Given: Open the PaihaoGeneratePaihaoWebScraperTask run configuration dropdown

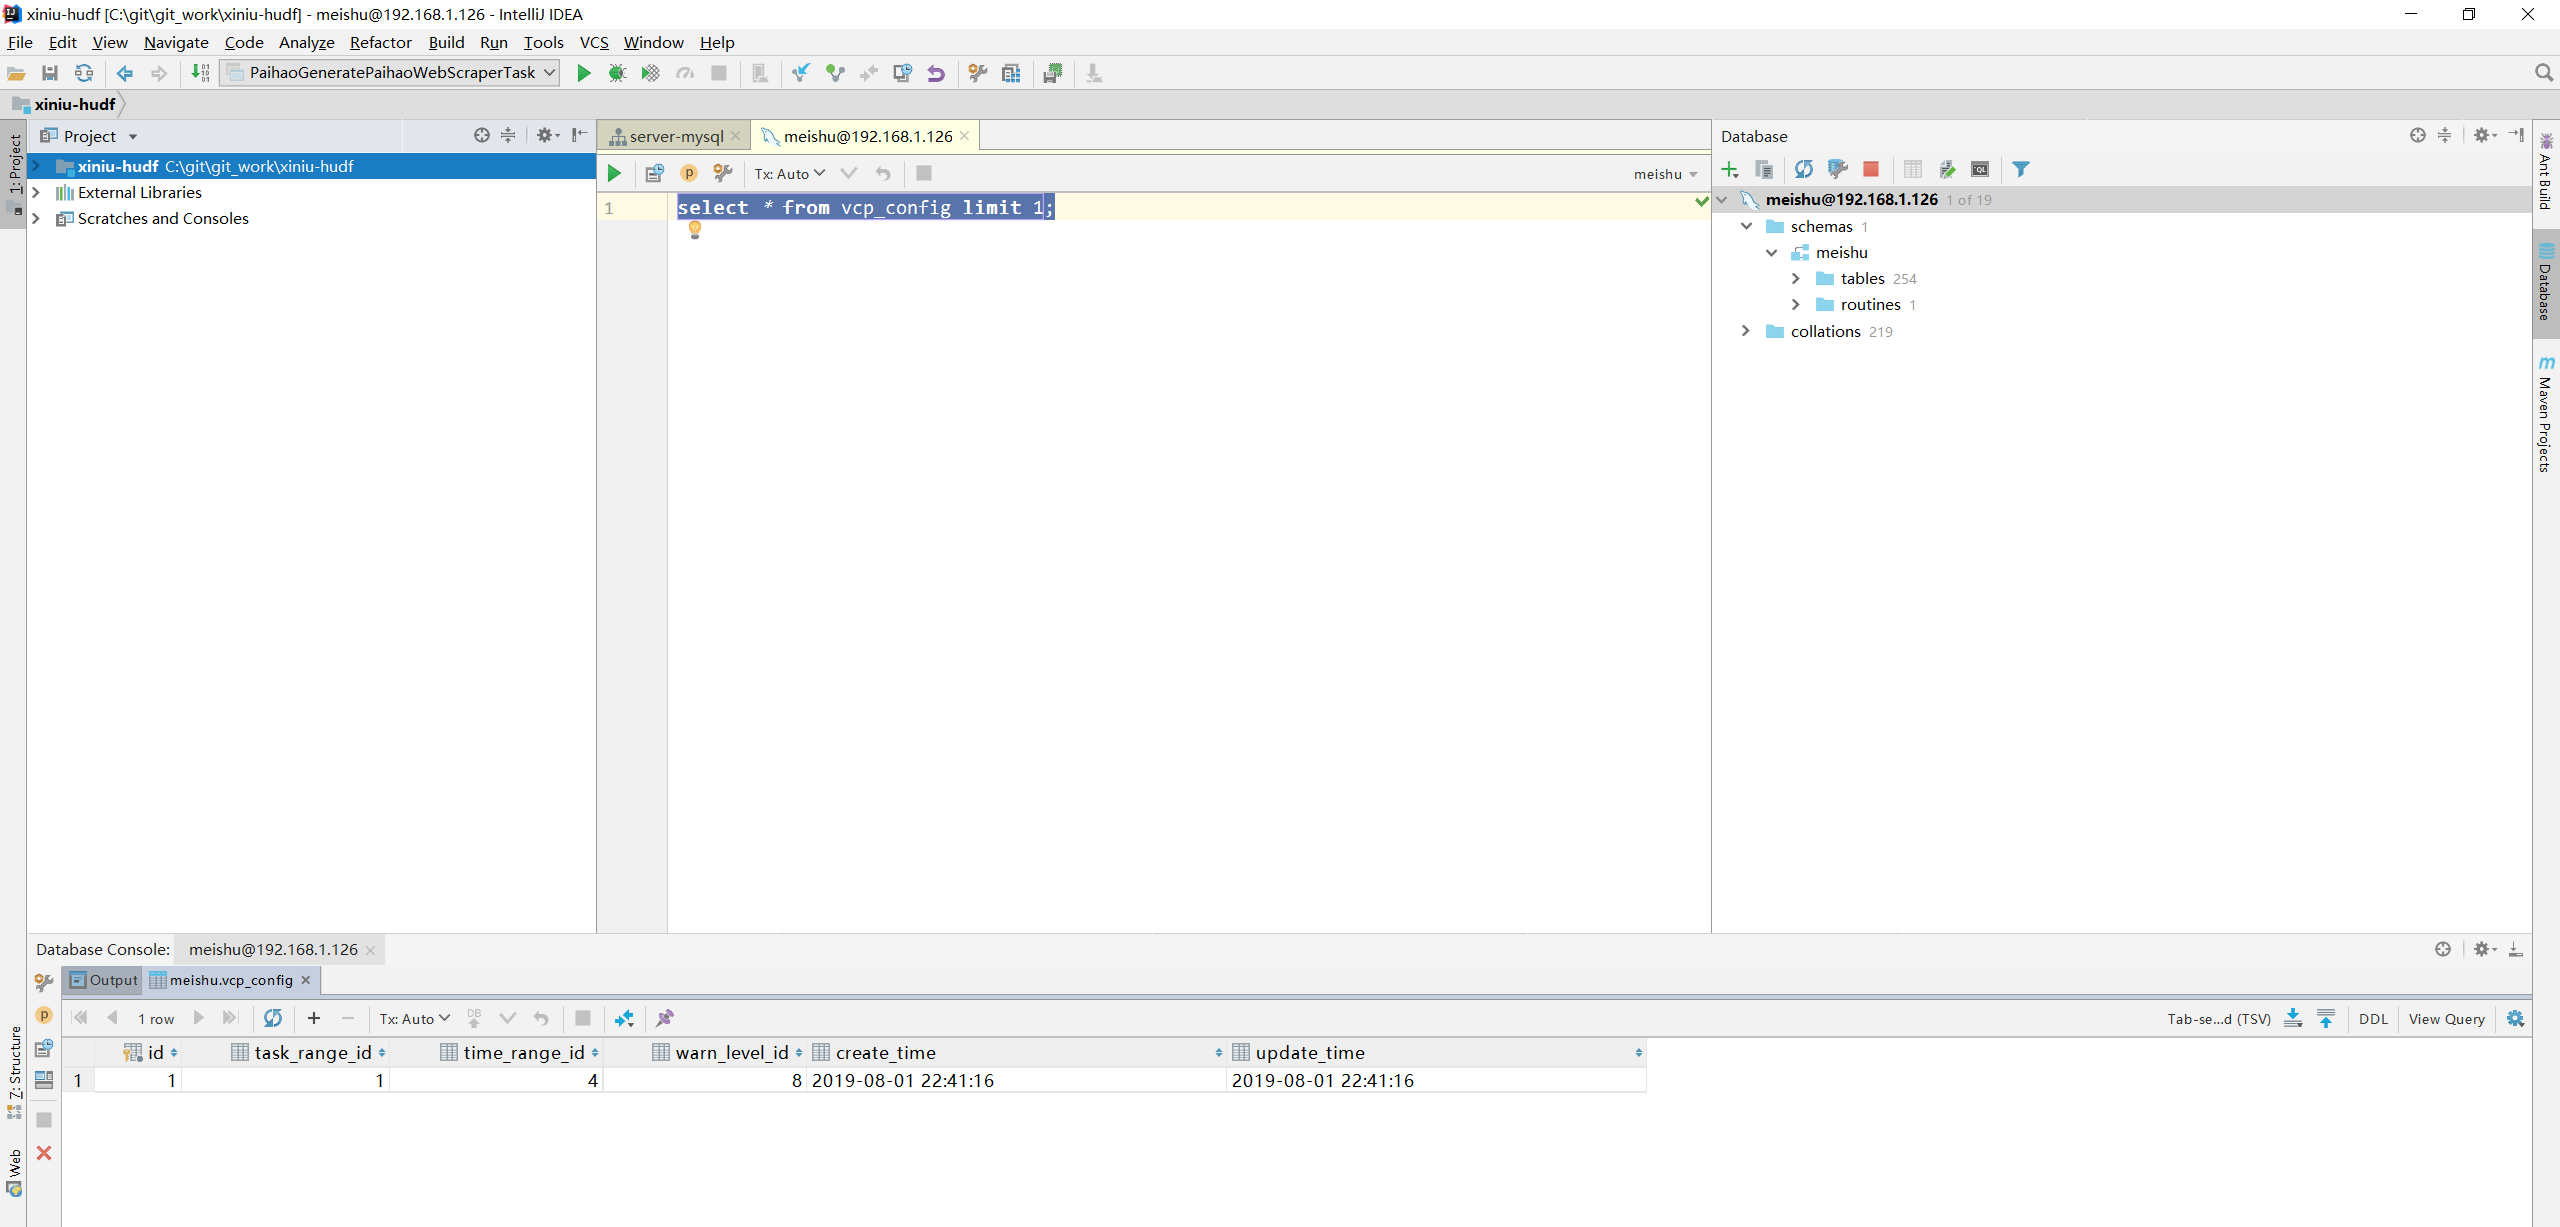Looking at the screenshot, I should tap(390, 73).
